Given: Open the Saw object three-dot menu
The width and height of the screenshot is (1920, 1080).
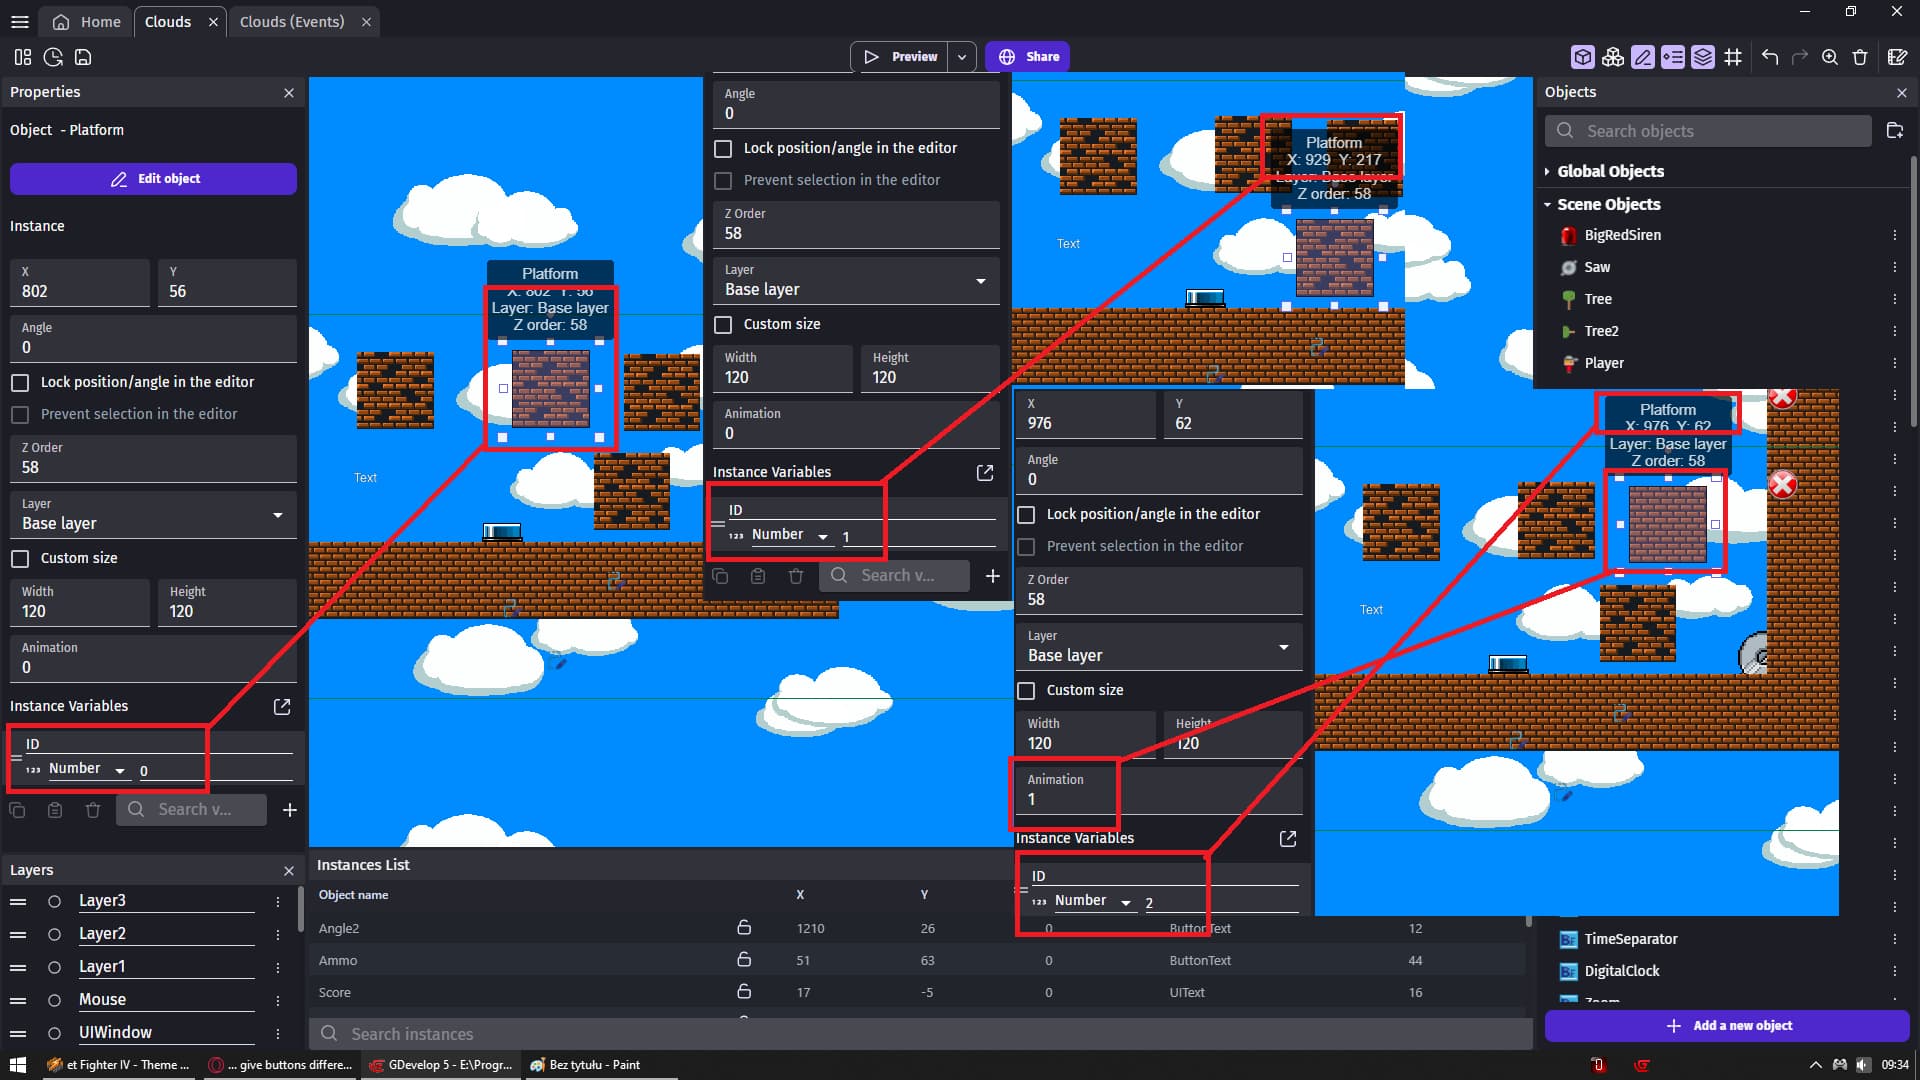Looking at the screenshot, I should pyautogui.click(x=1894, y=267).
